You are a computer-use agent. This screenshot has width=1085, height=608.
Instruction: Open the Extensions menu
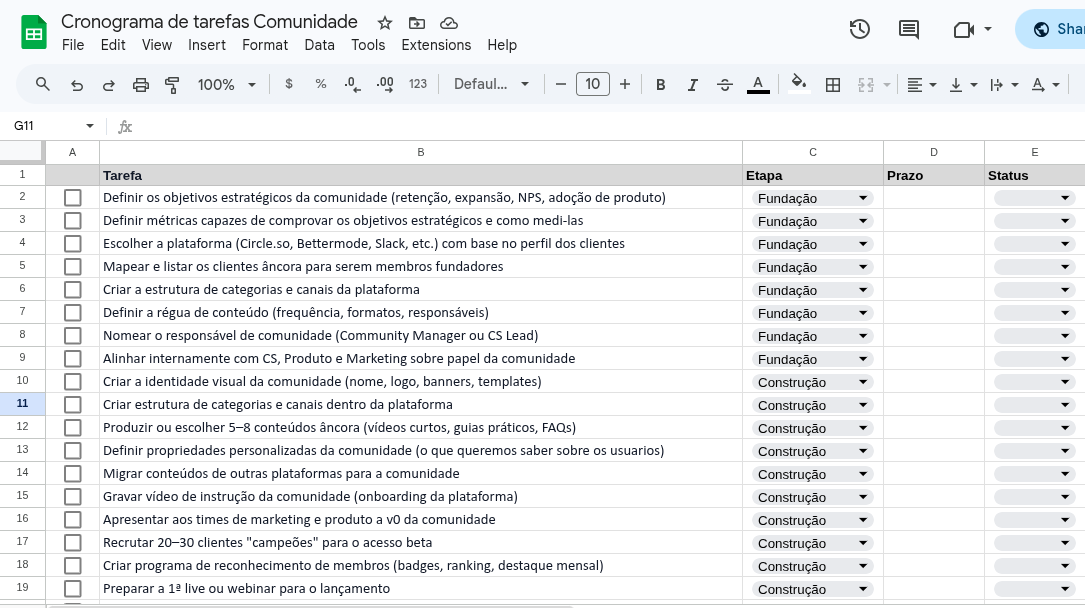coord(436,45)
